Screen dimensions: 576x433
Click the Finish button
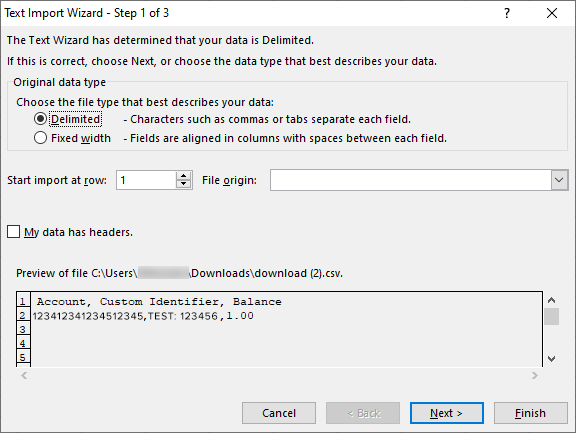click(x=530, y=413)
